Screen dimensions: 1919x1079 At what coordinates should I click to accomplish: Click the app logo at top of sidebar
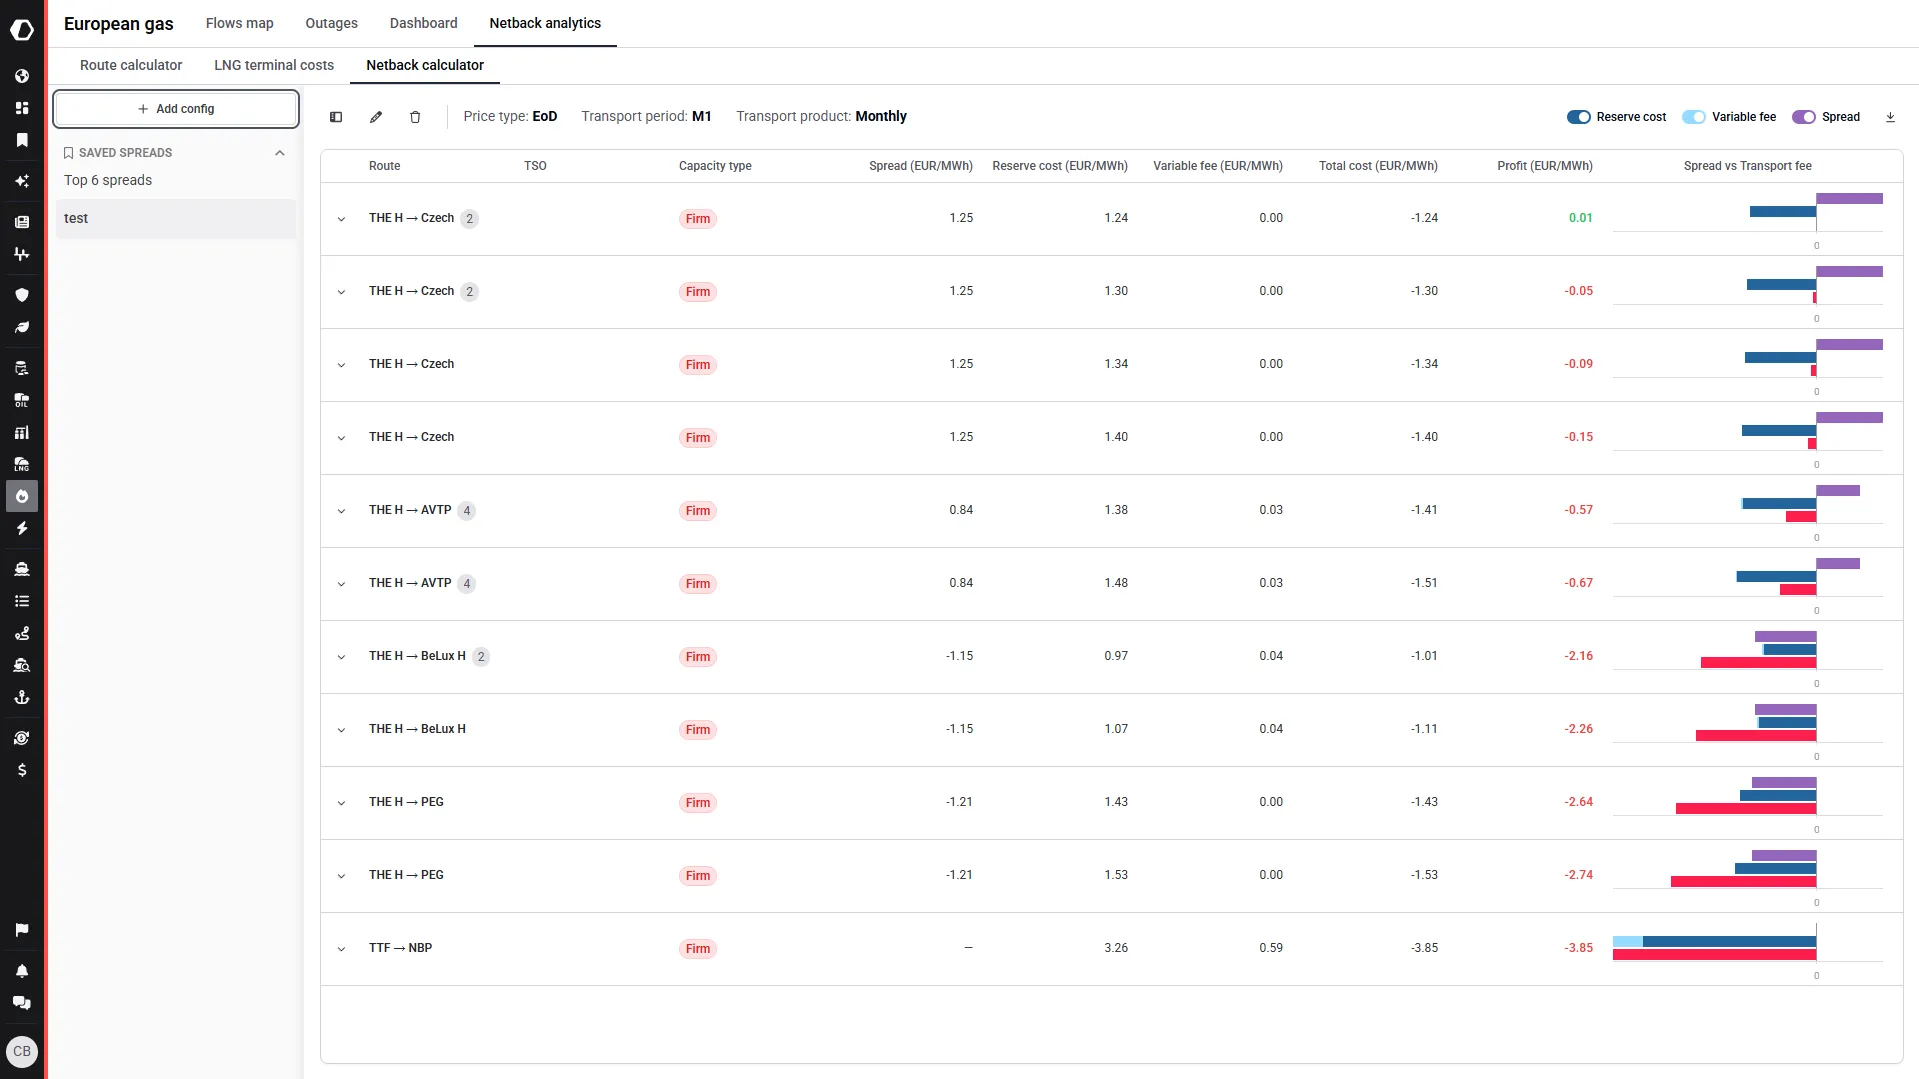click(x=22, y=30)
